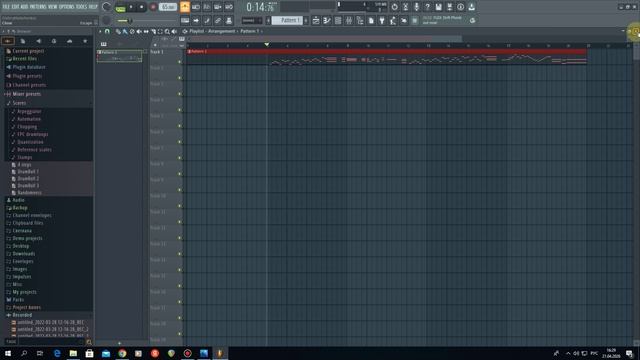Click the one-click audio recording microphone icon
640x360 pixels.
coord(416,7)
